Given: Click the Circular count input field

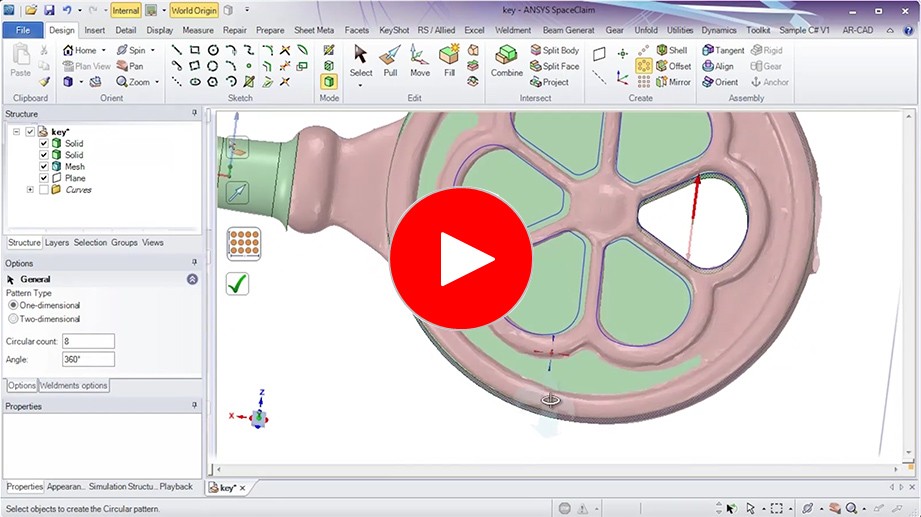Looking at the screenshot, I should [88, 341].
